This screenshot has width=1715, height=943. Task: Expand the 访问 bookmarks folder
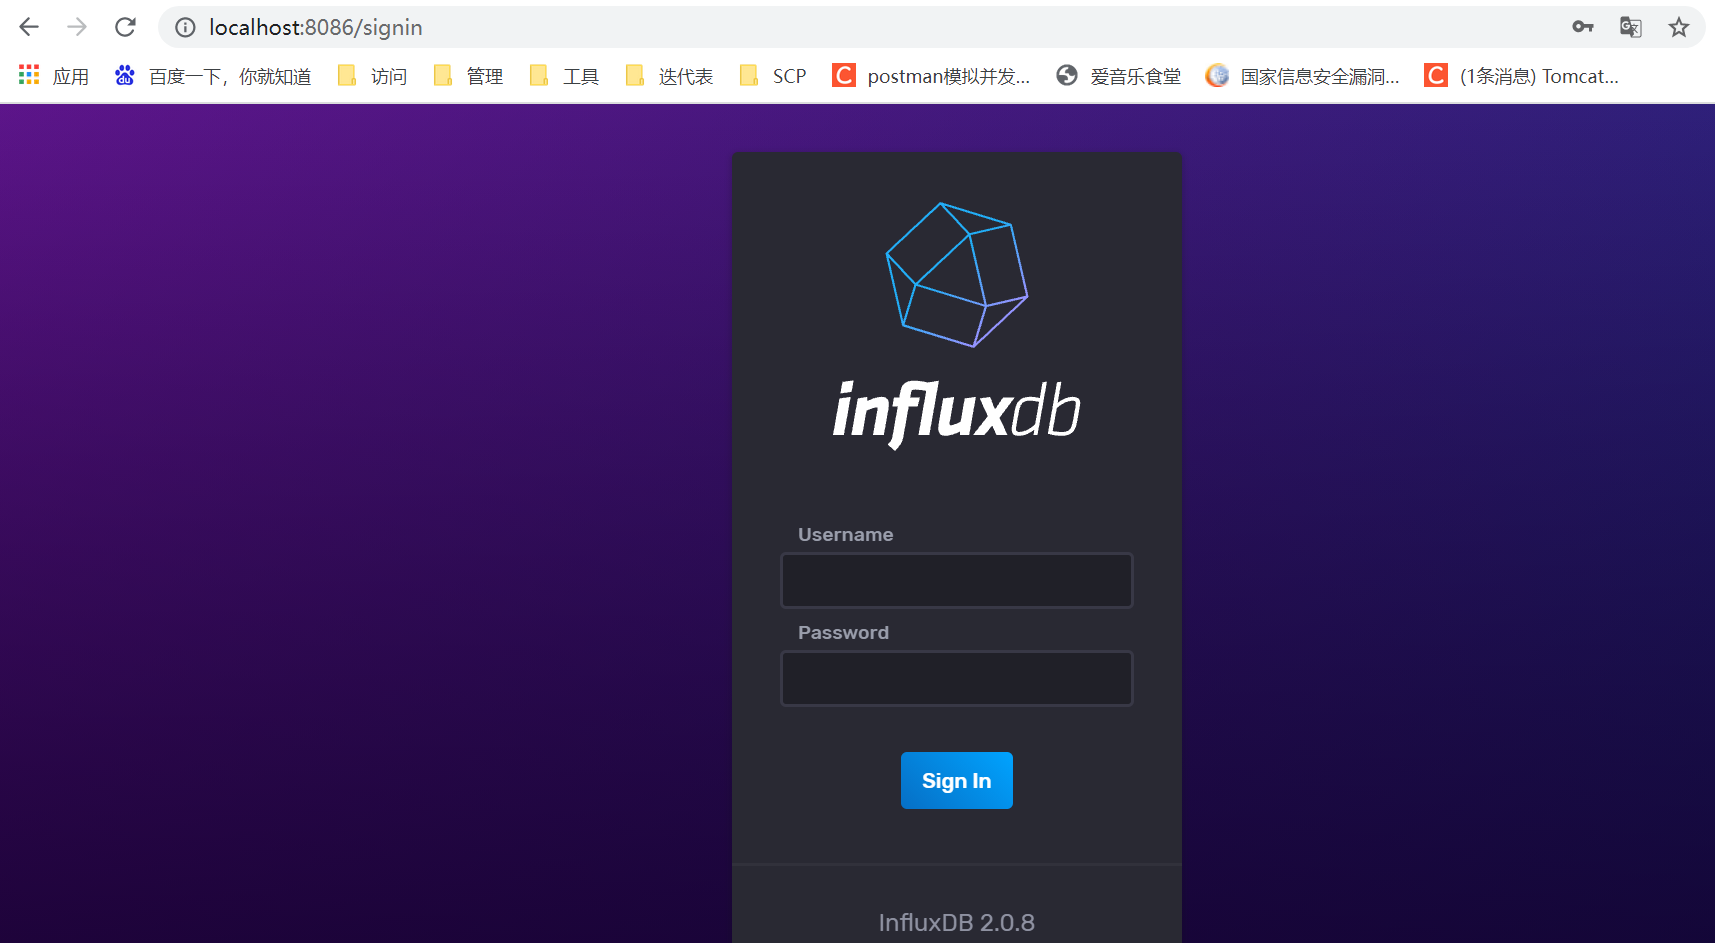[372, 75]
